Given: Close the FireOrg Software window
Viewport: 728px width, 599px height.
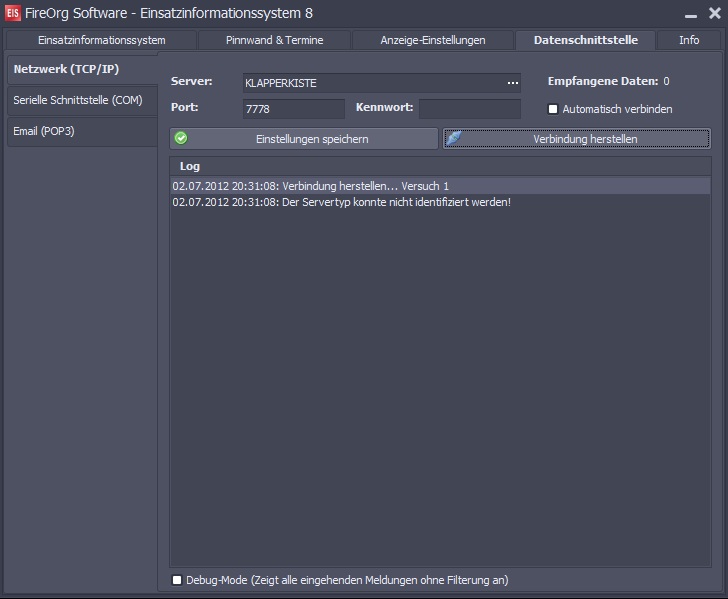Looking at the screenshot, I should 711,13.
